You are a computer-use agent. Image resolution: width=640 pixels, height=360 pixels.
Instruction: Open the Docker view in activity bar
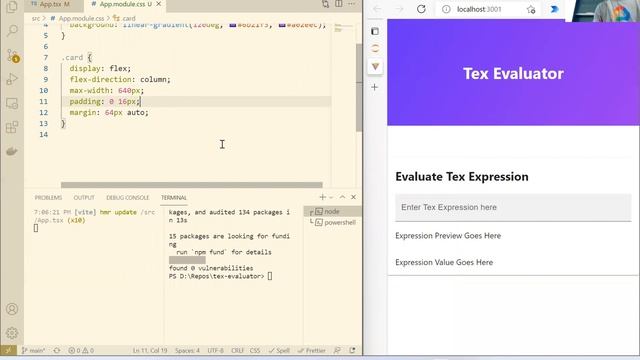[x=12, y=151]
